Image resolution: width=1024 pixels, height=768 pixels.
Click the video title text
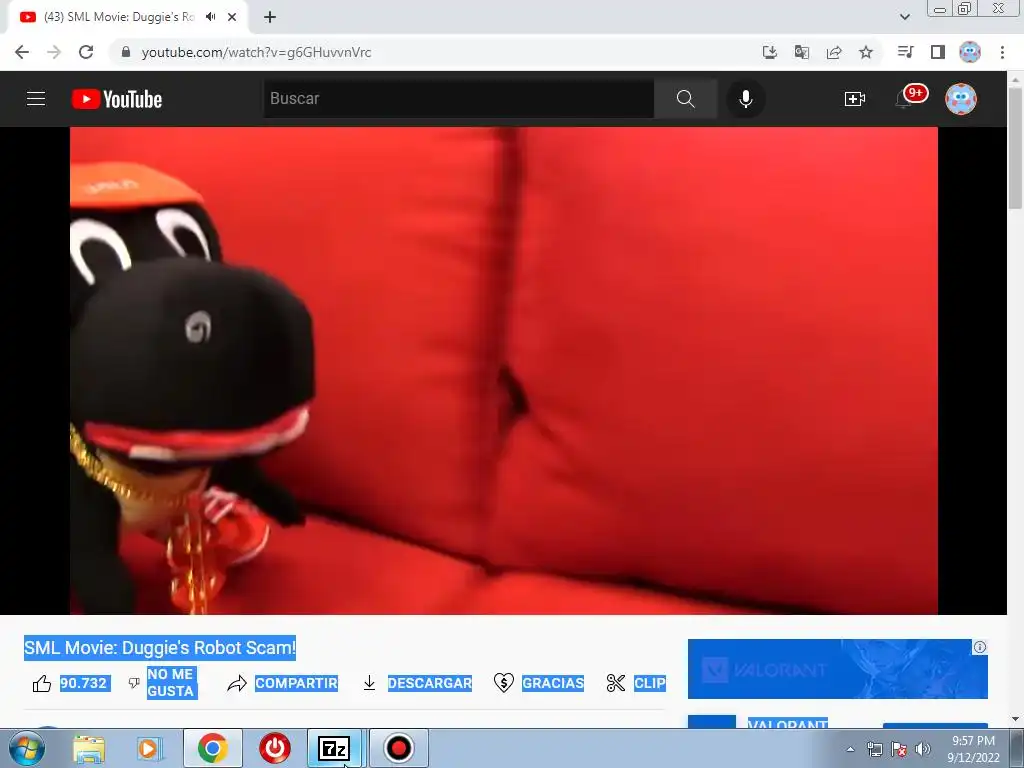pyautogui.click(x=160, y=648)
